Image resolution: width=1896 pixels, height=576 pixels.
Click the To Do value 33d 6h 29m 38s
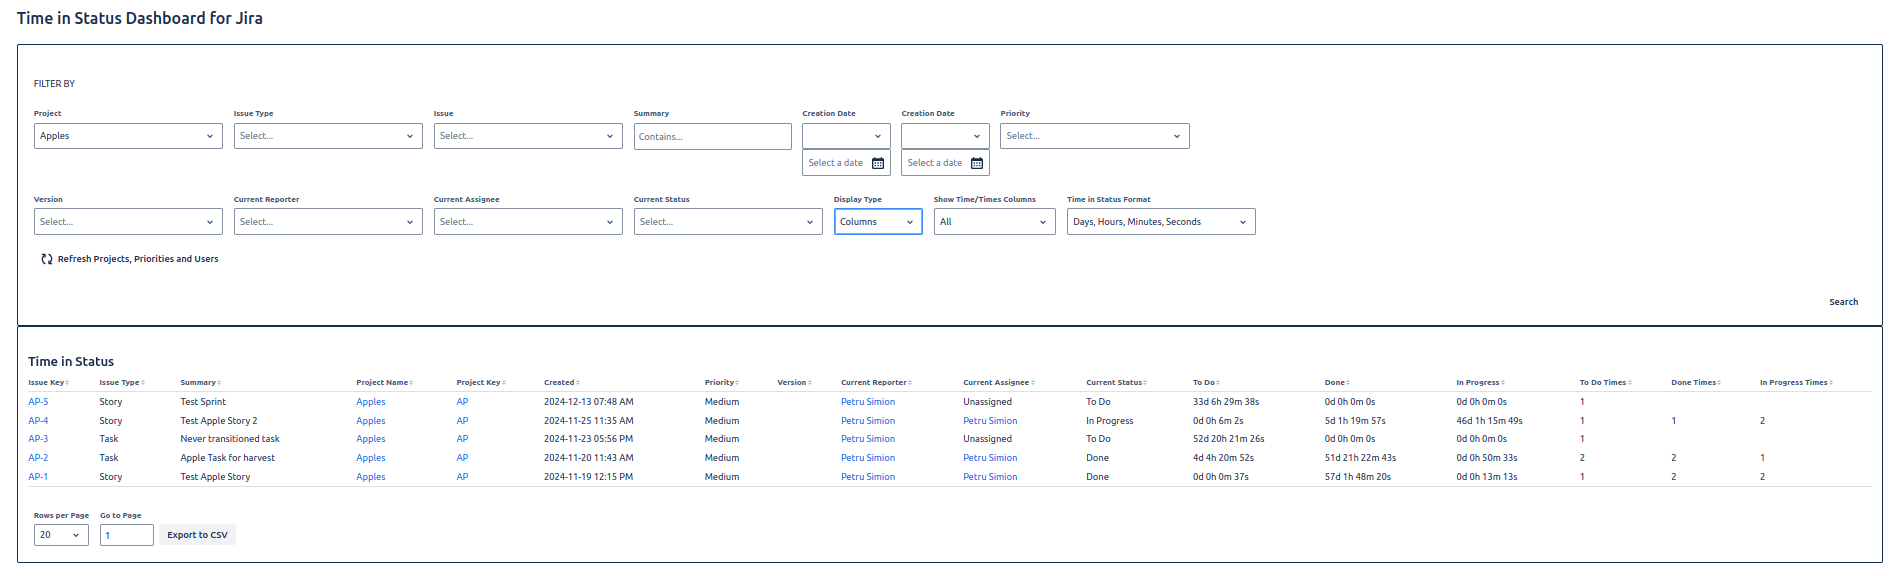(x=1226, y=402)
